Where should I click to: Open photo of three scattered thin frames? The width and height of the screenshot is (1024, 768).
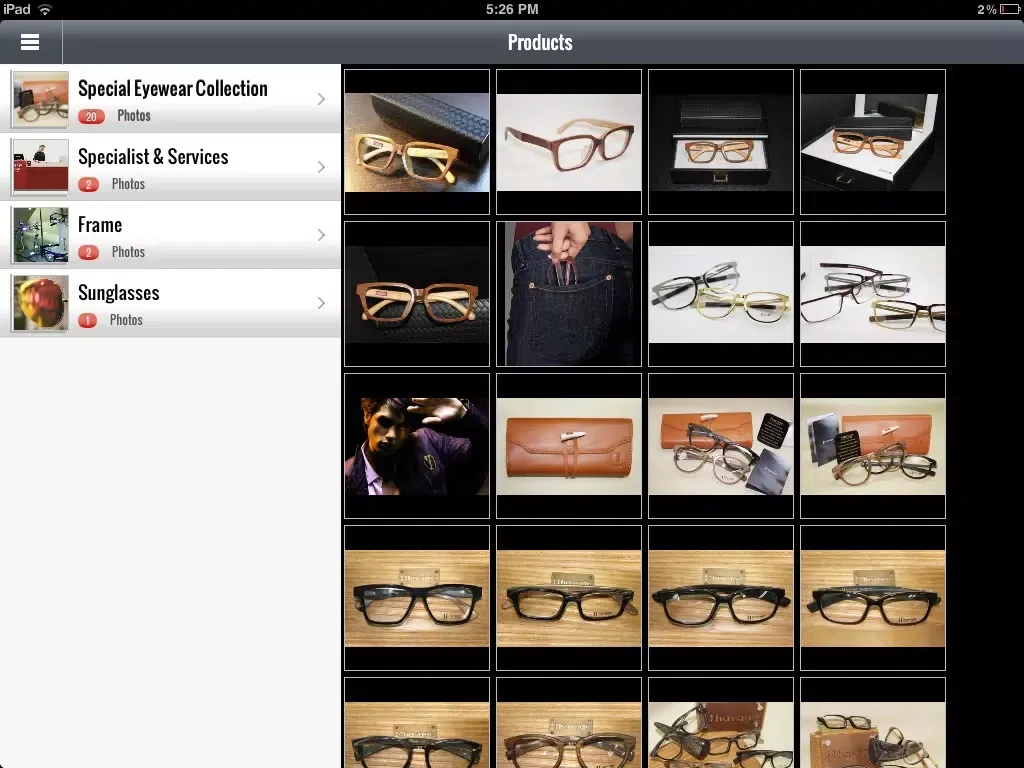tap(873, 294)
